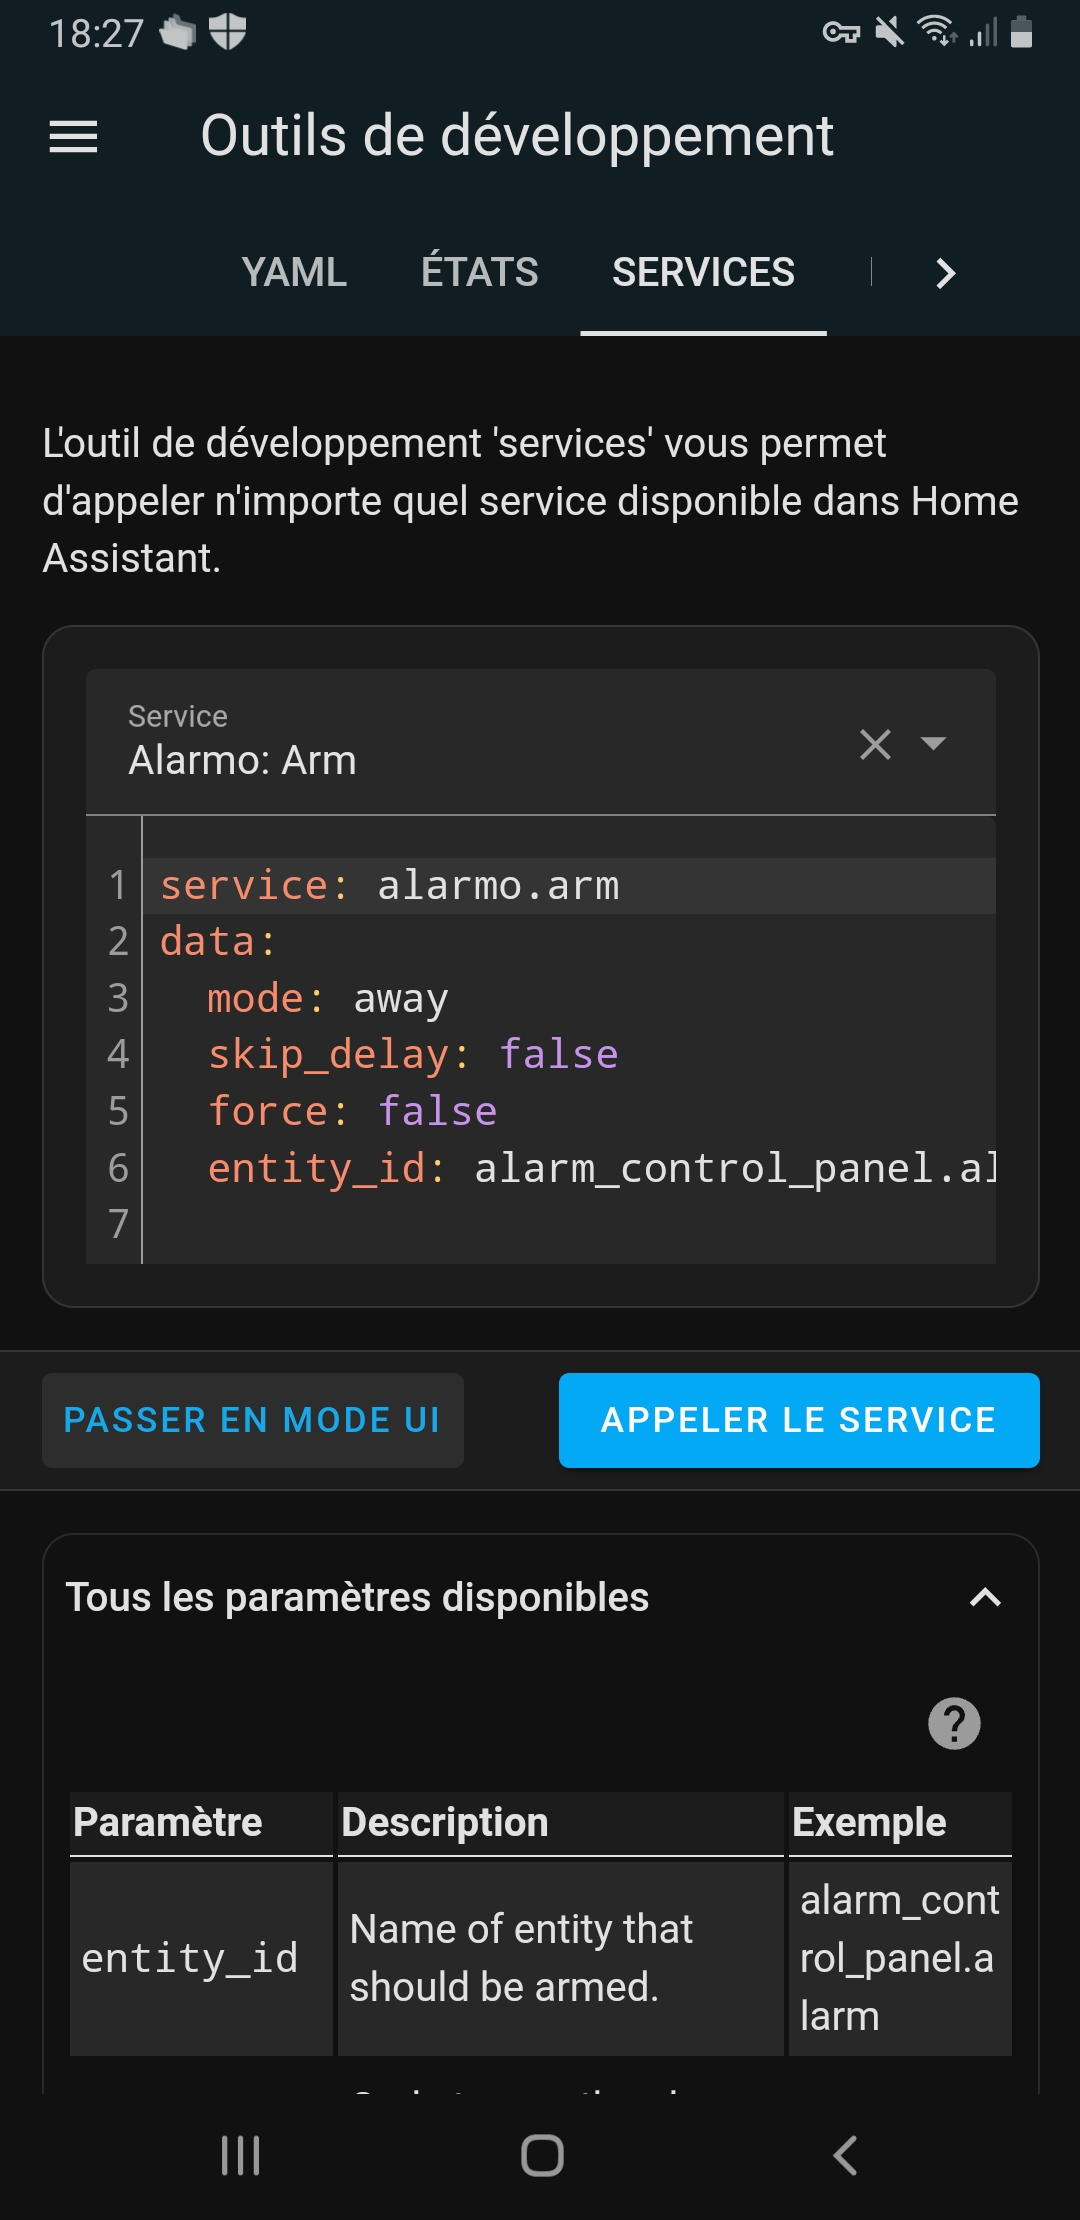Tap the Android home button
This screenshot has width=1080, height=2220.
click(x=542, y=2155)
